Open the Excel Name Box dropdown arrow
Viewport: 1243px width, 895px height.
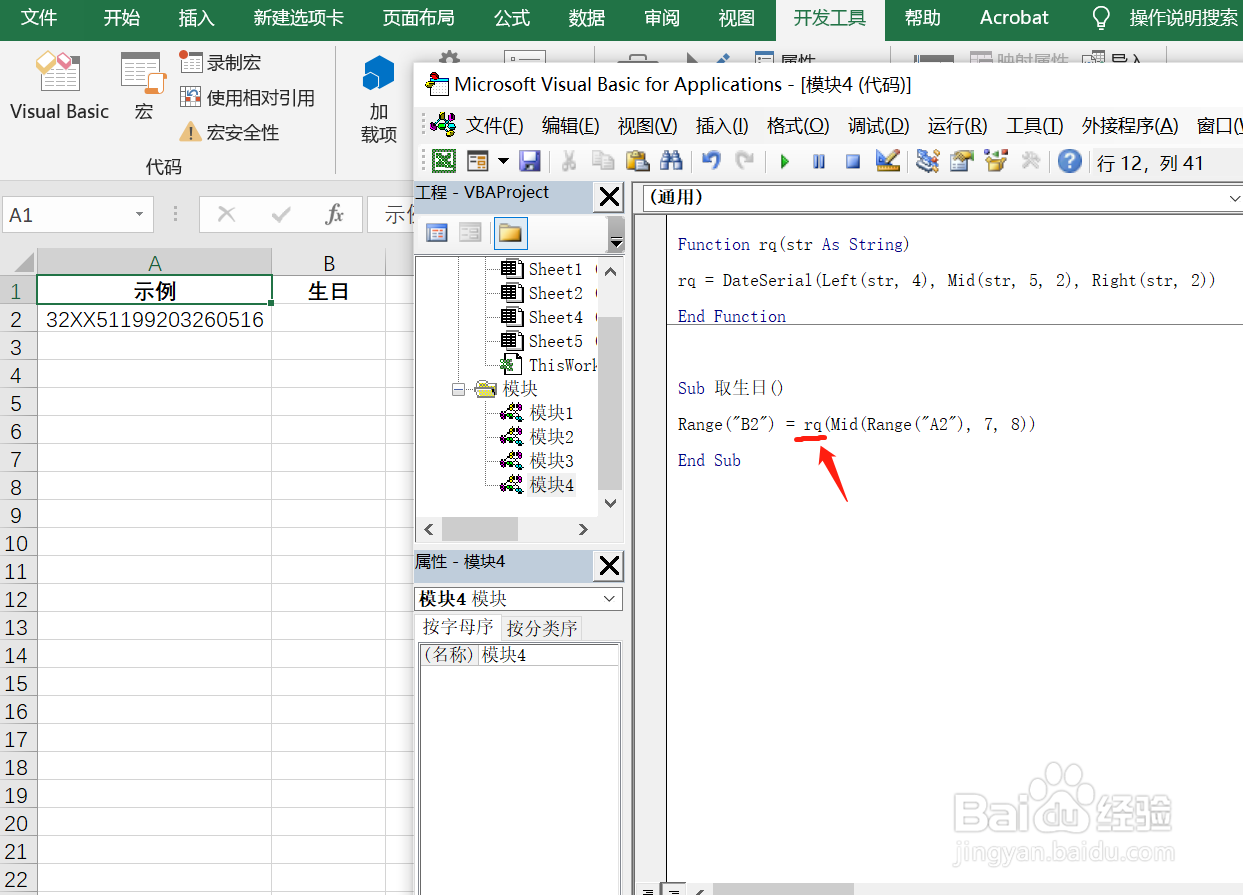pos(139,215)
